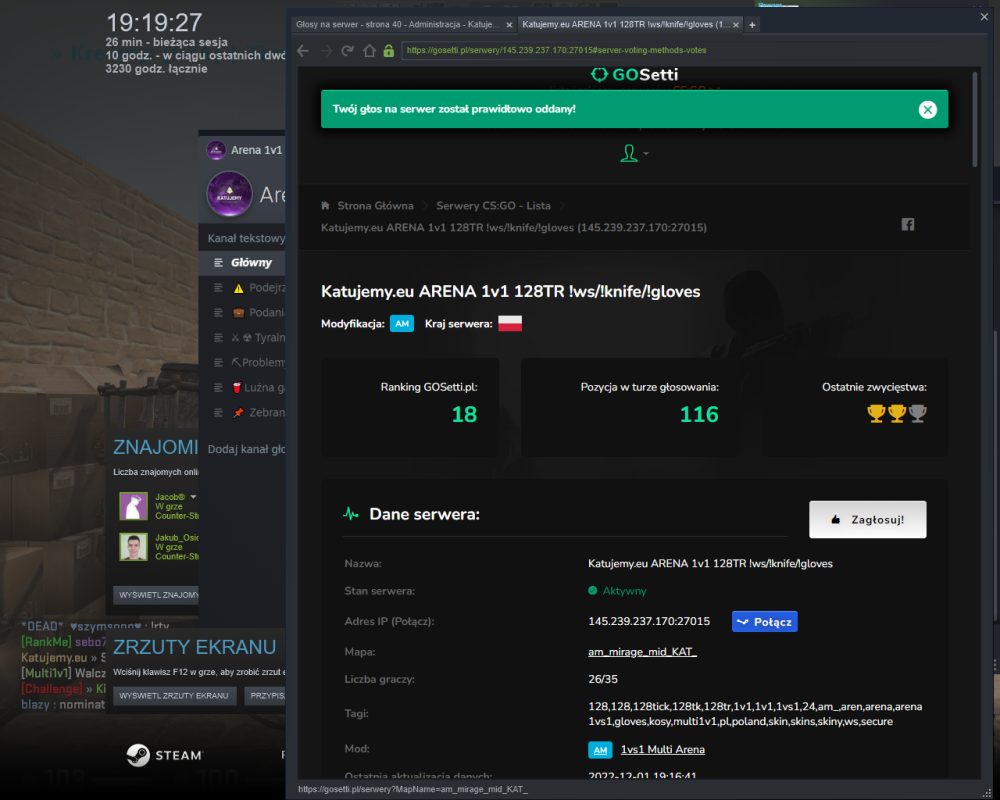Click the Połącz connect button
This screenshot has height=800, width=1000.
(x=764, y=621)
